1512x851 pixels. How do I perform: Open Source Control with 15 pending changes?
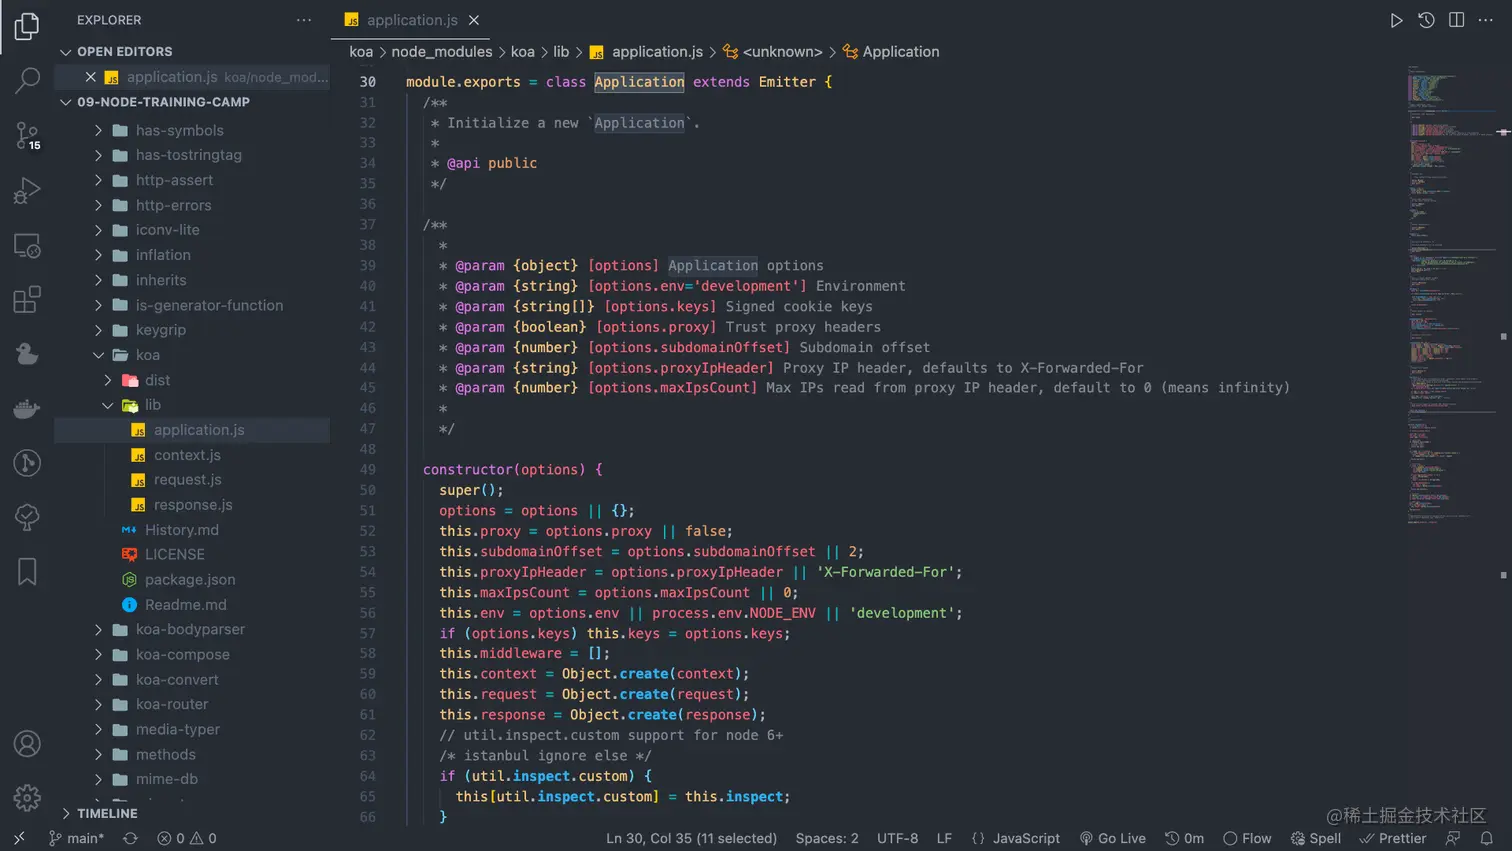pyautogui.click(x=27, y=135)
